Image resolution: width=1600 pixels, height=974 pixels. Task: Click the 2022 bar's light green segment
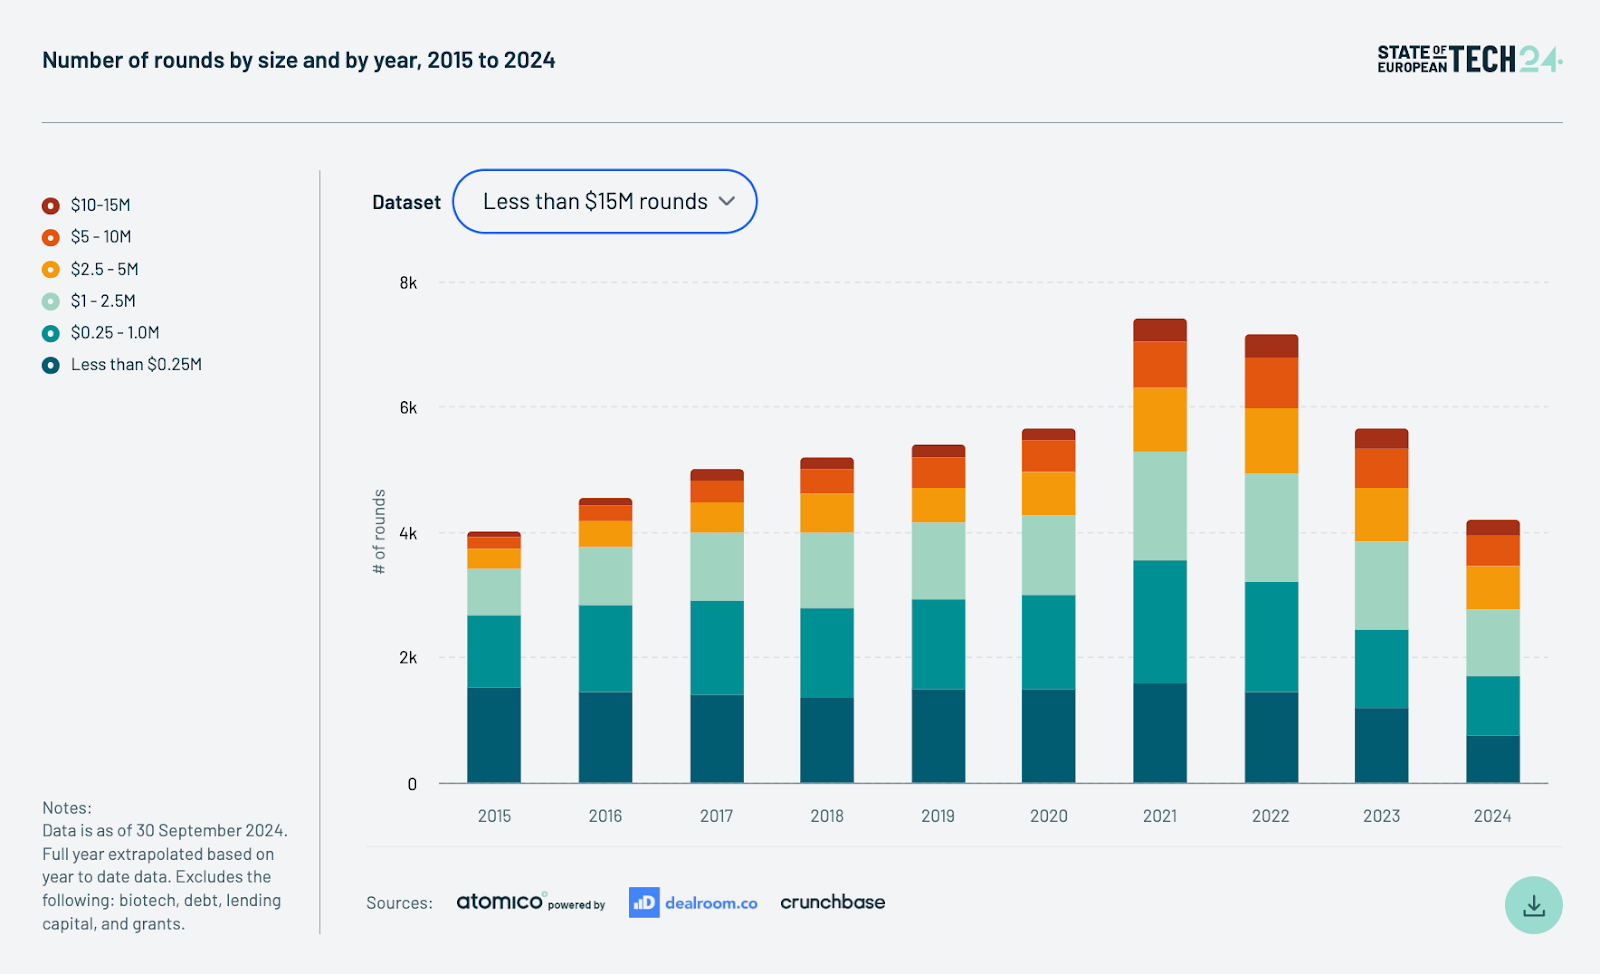point(1271,527)
